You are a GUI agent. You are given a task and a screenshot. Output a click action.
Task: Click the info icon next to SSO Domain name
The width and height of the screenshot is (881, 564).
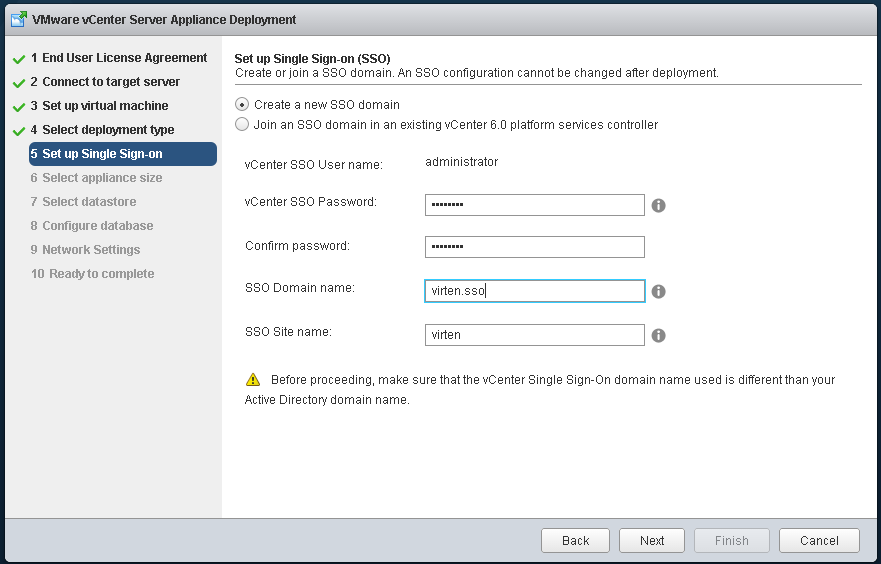tap(659, 292)
